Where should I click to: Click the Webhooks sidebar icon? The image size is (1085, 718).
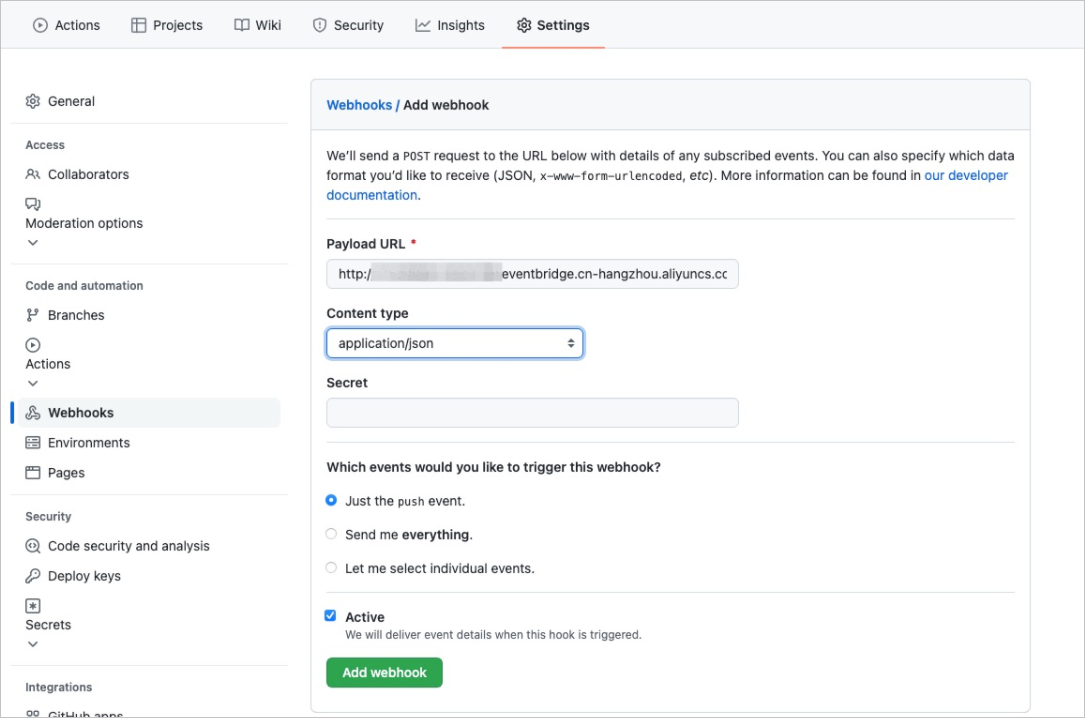click(33, 413)
